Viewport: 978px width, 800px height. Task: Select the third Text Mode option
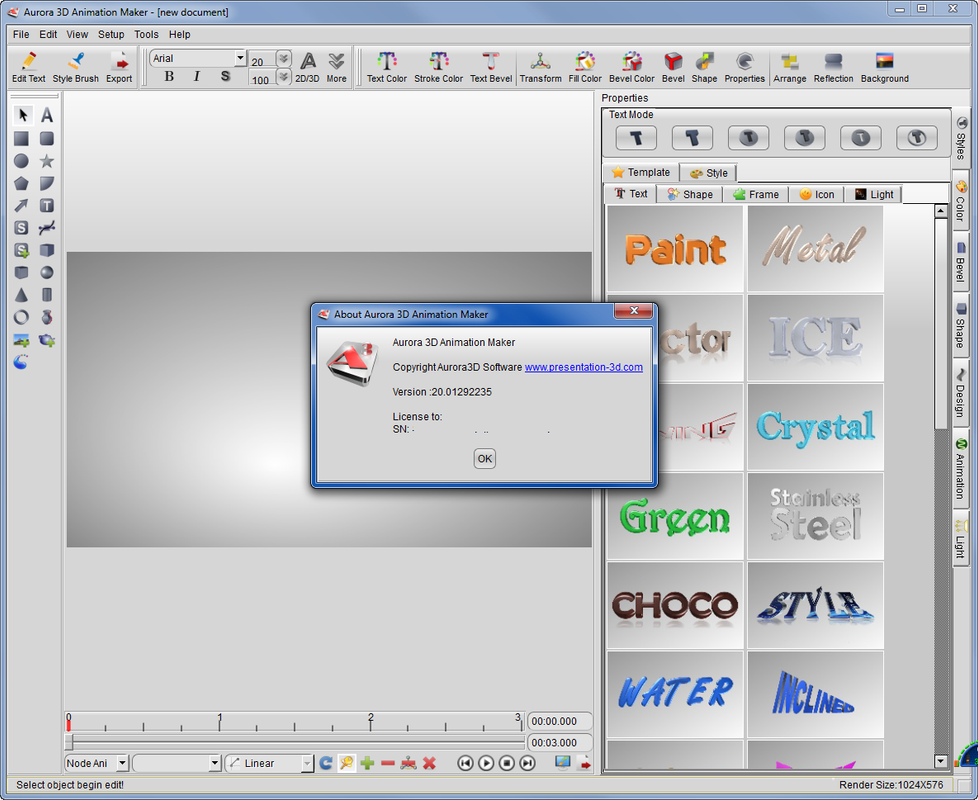tap(748, 138)
